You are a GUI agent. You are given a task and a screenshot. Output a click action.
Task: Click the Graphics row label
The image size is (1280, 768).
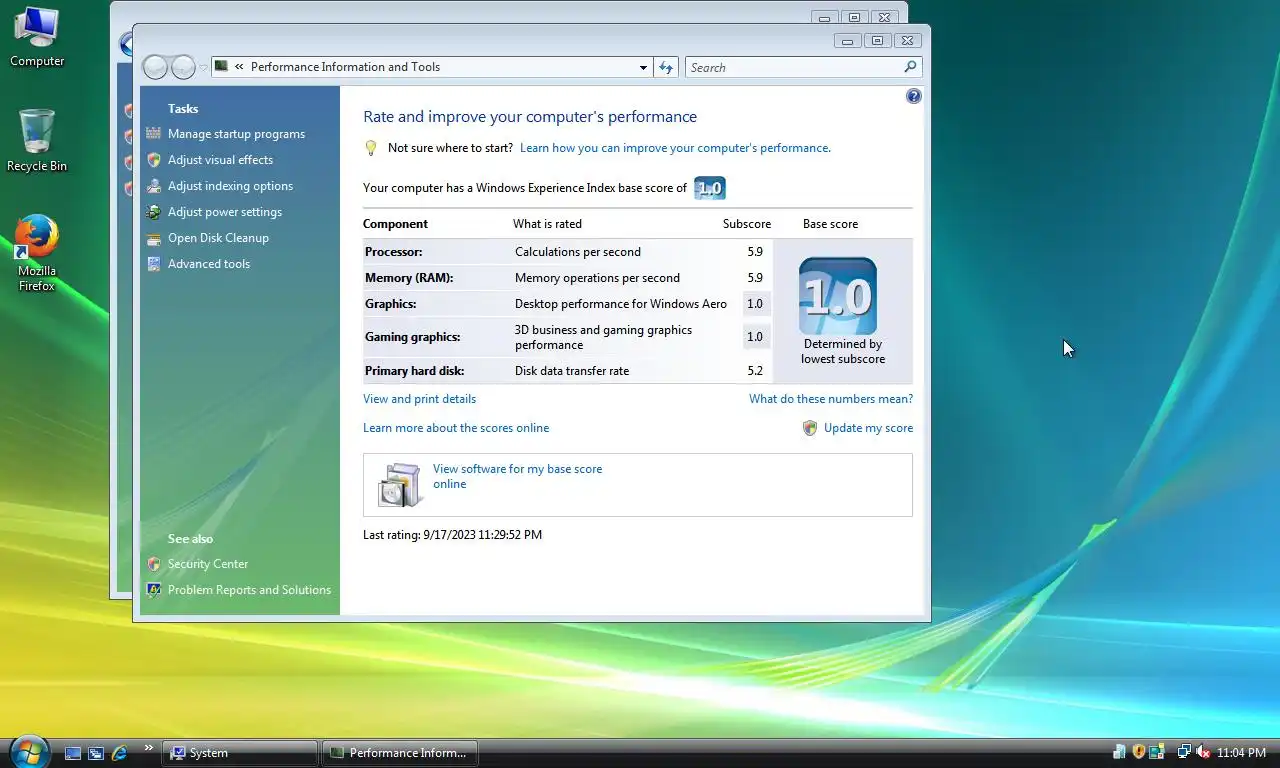click(x=390, y=304)
